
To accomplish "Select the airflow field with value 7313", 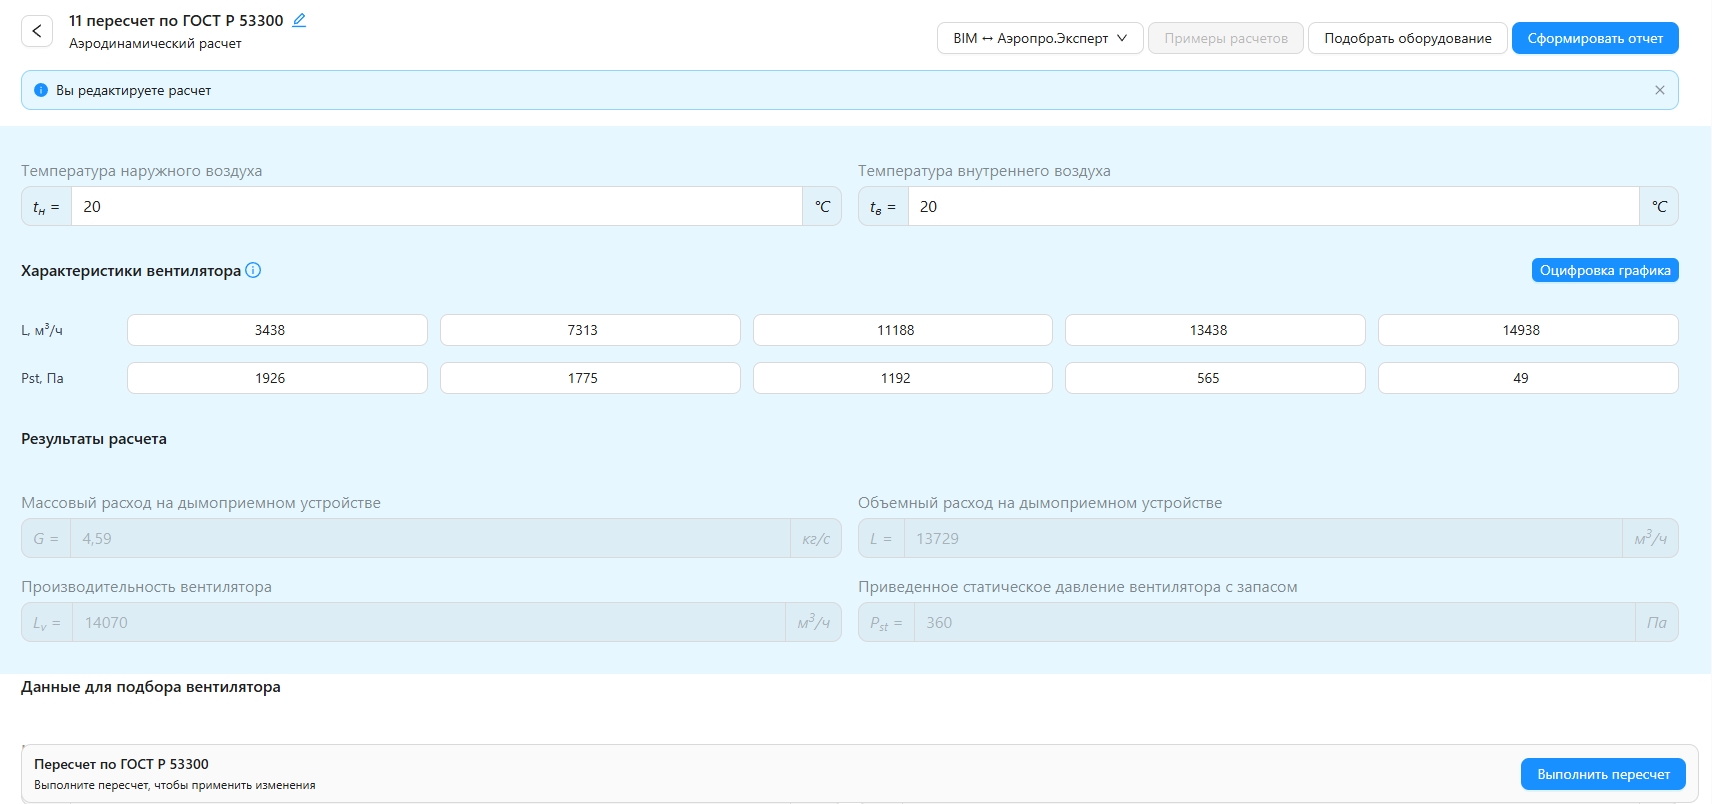I will [x=590, y=330].
